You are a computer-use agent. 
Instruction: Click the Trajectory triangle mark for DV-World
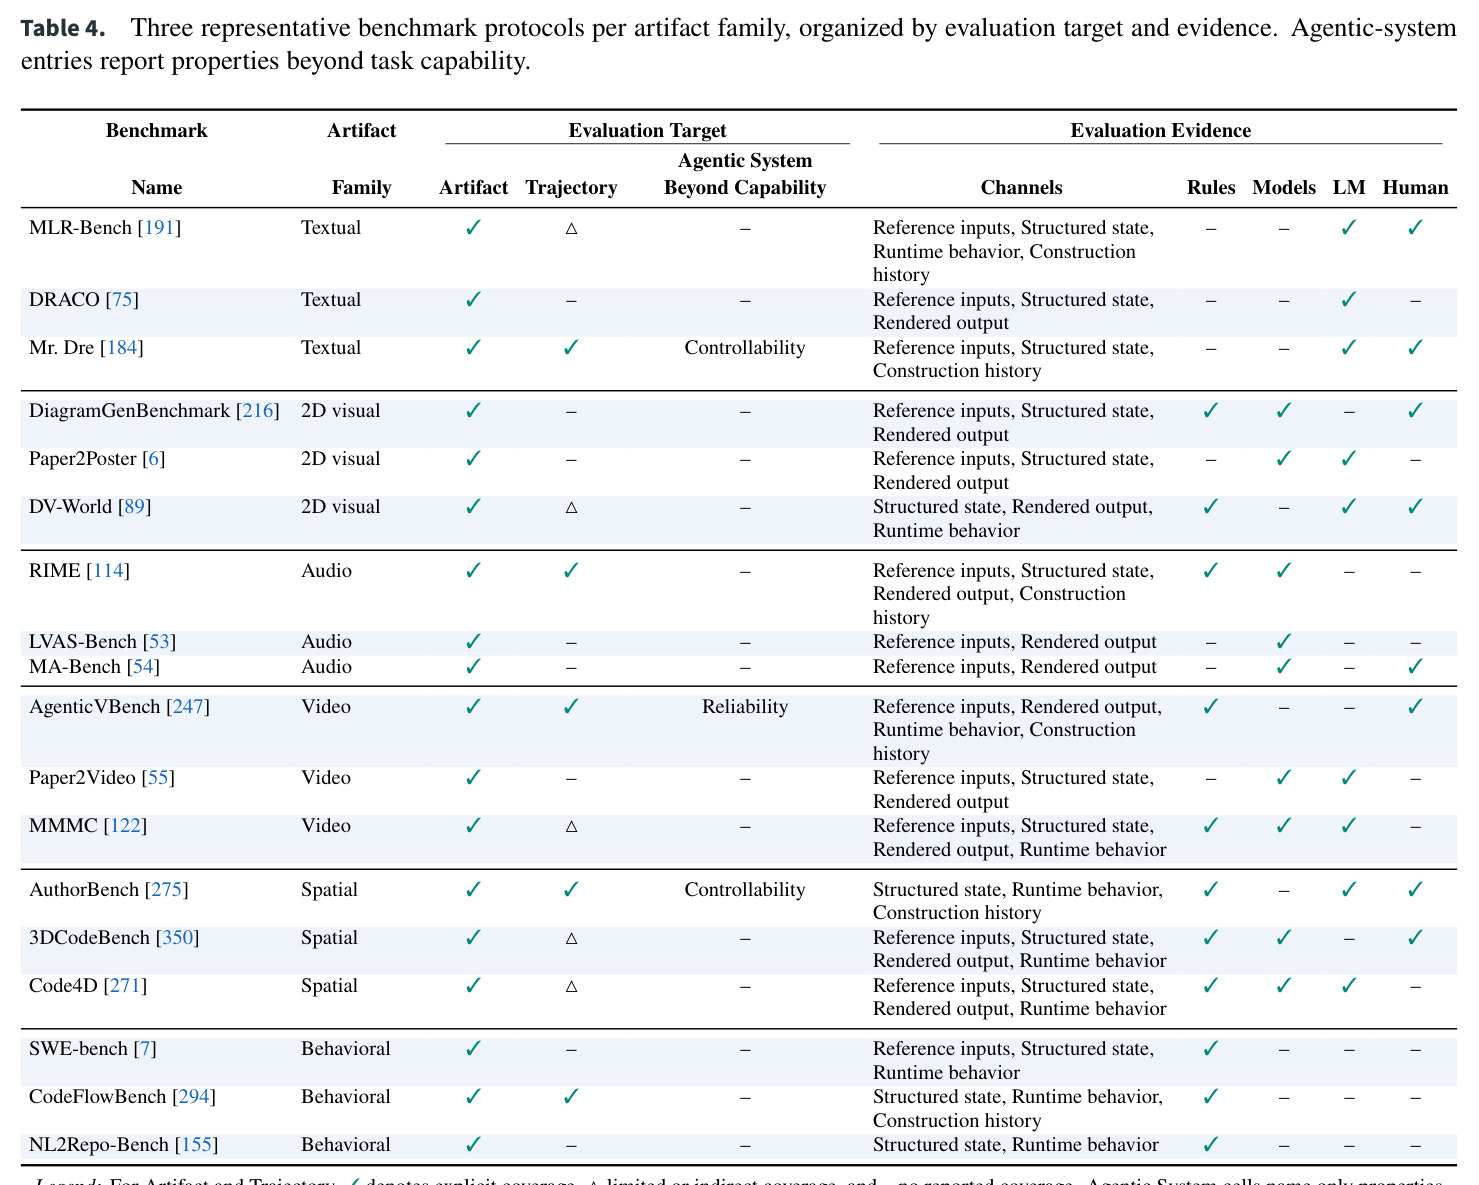click(571, 508)
